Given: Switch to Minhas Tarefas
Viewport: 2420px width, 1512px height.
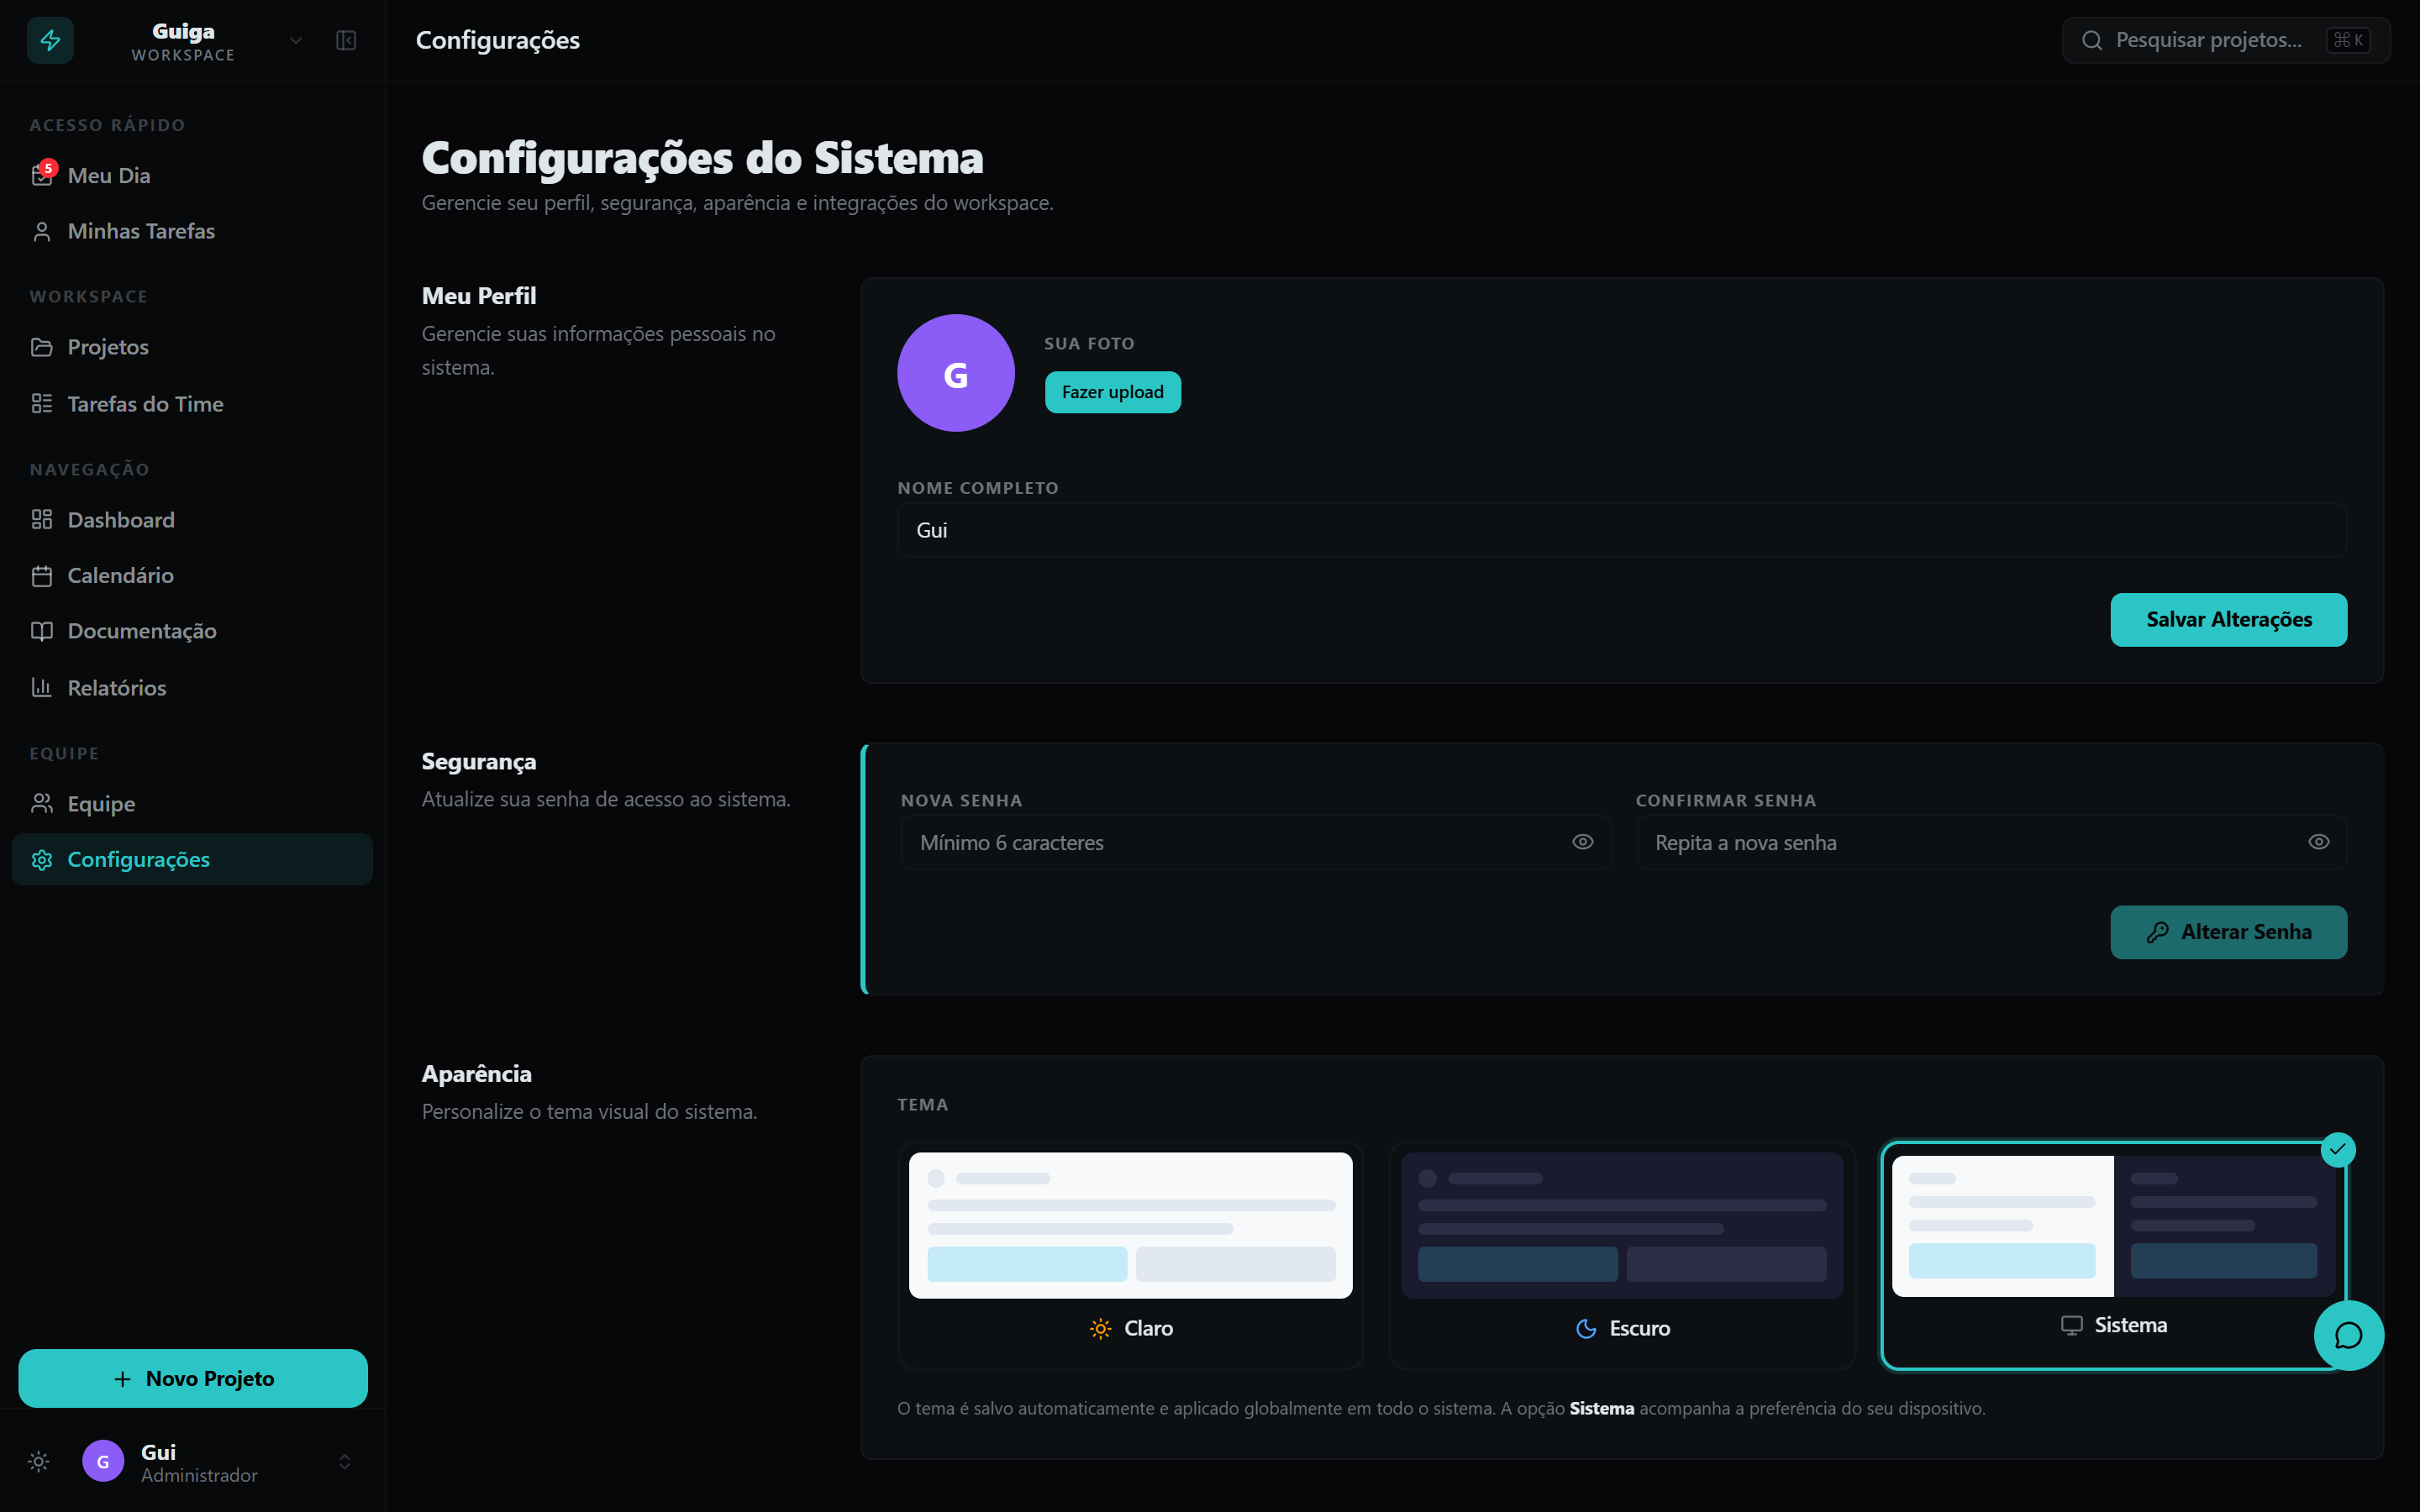Looking at the screenshot, I should click(140, 231).
